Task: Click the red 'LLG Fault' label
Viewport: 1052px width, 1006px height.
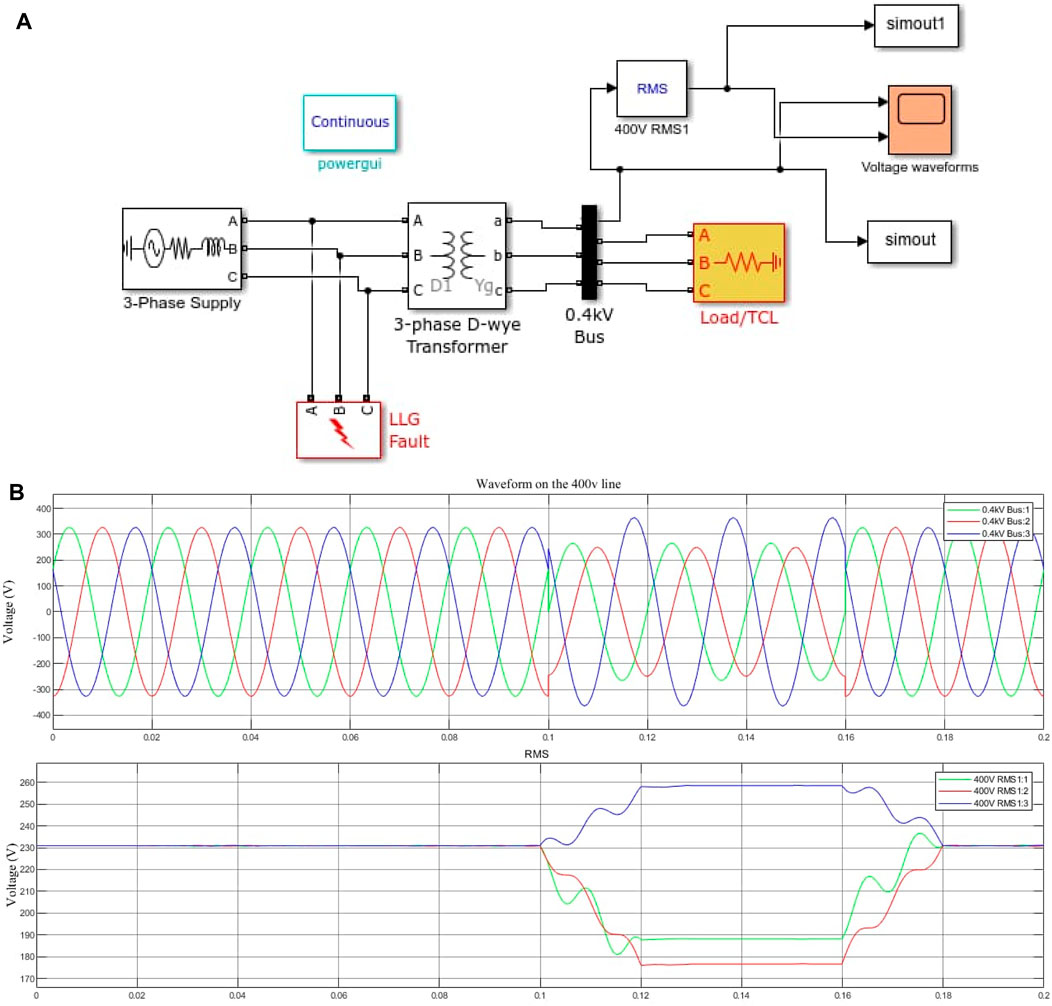Action: 409,430
